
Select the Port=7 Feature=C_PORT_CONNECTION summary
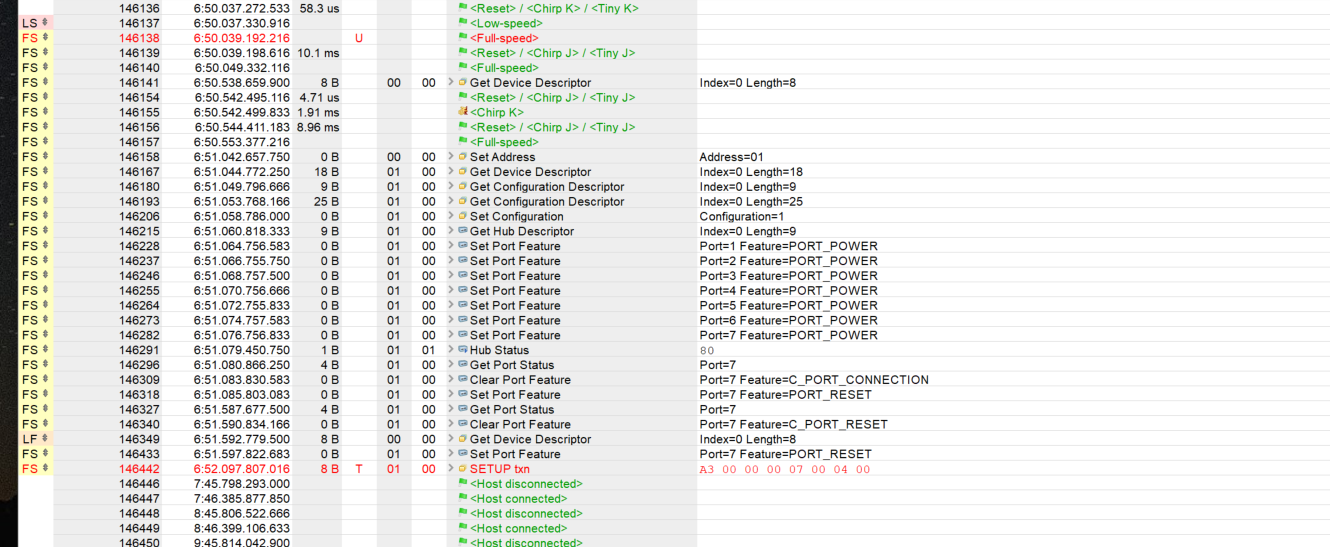coord(814,380)
